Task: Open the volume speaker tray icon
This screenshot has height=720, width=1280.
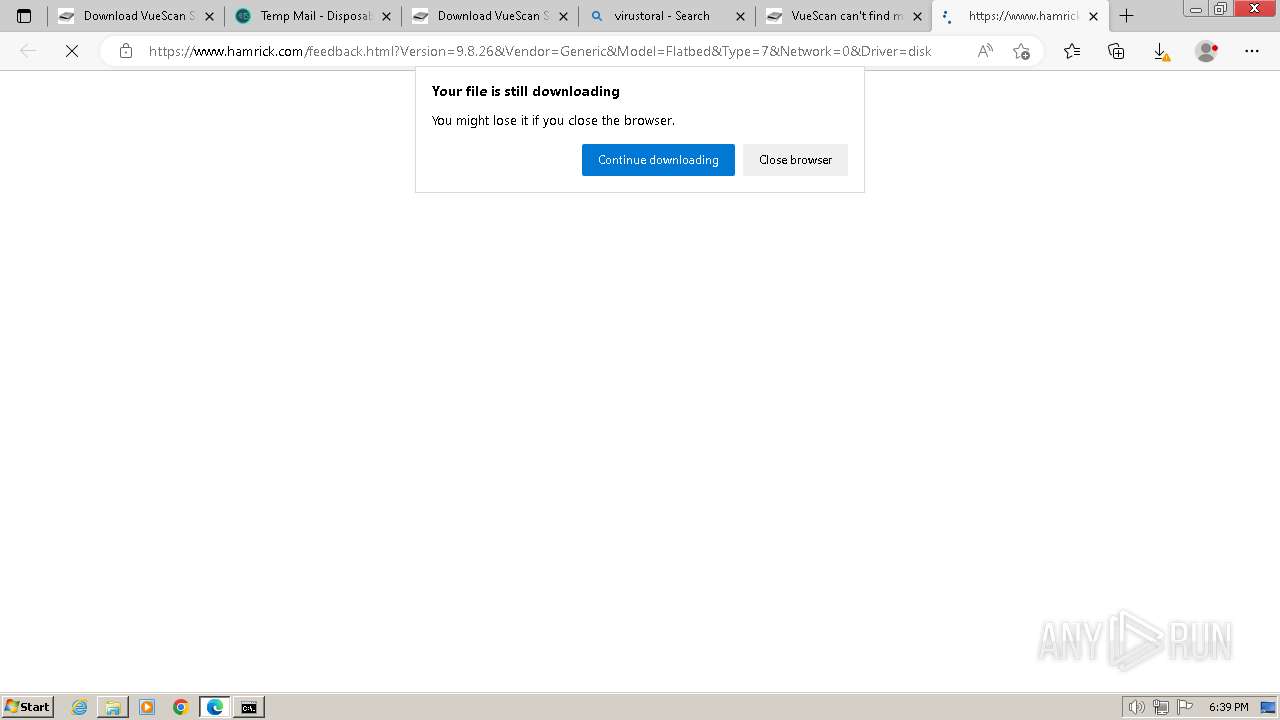Action: coord(1136,707)
